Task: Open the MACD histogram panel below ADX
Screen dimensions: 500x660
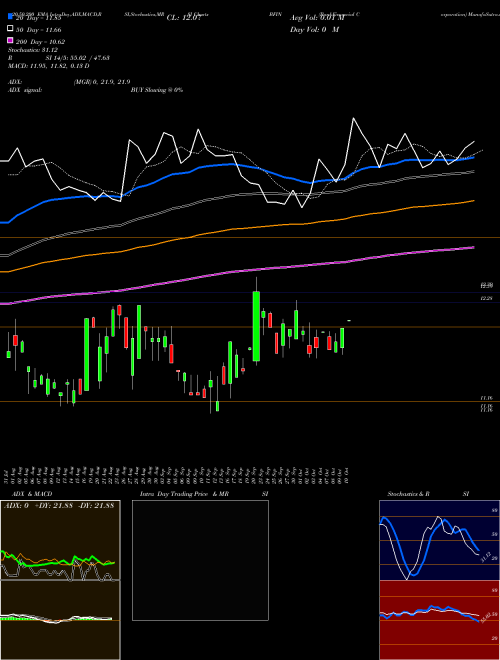Action: click(60, 620)
